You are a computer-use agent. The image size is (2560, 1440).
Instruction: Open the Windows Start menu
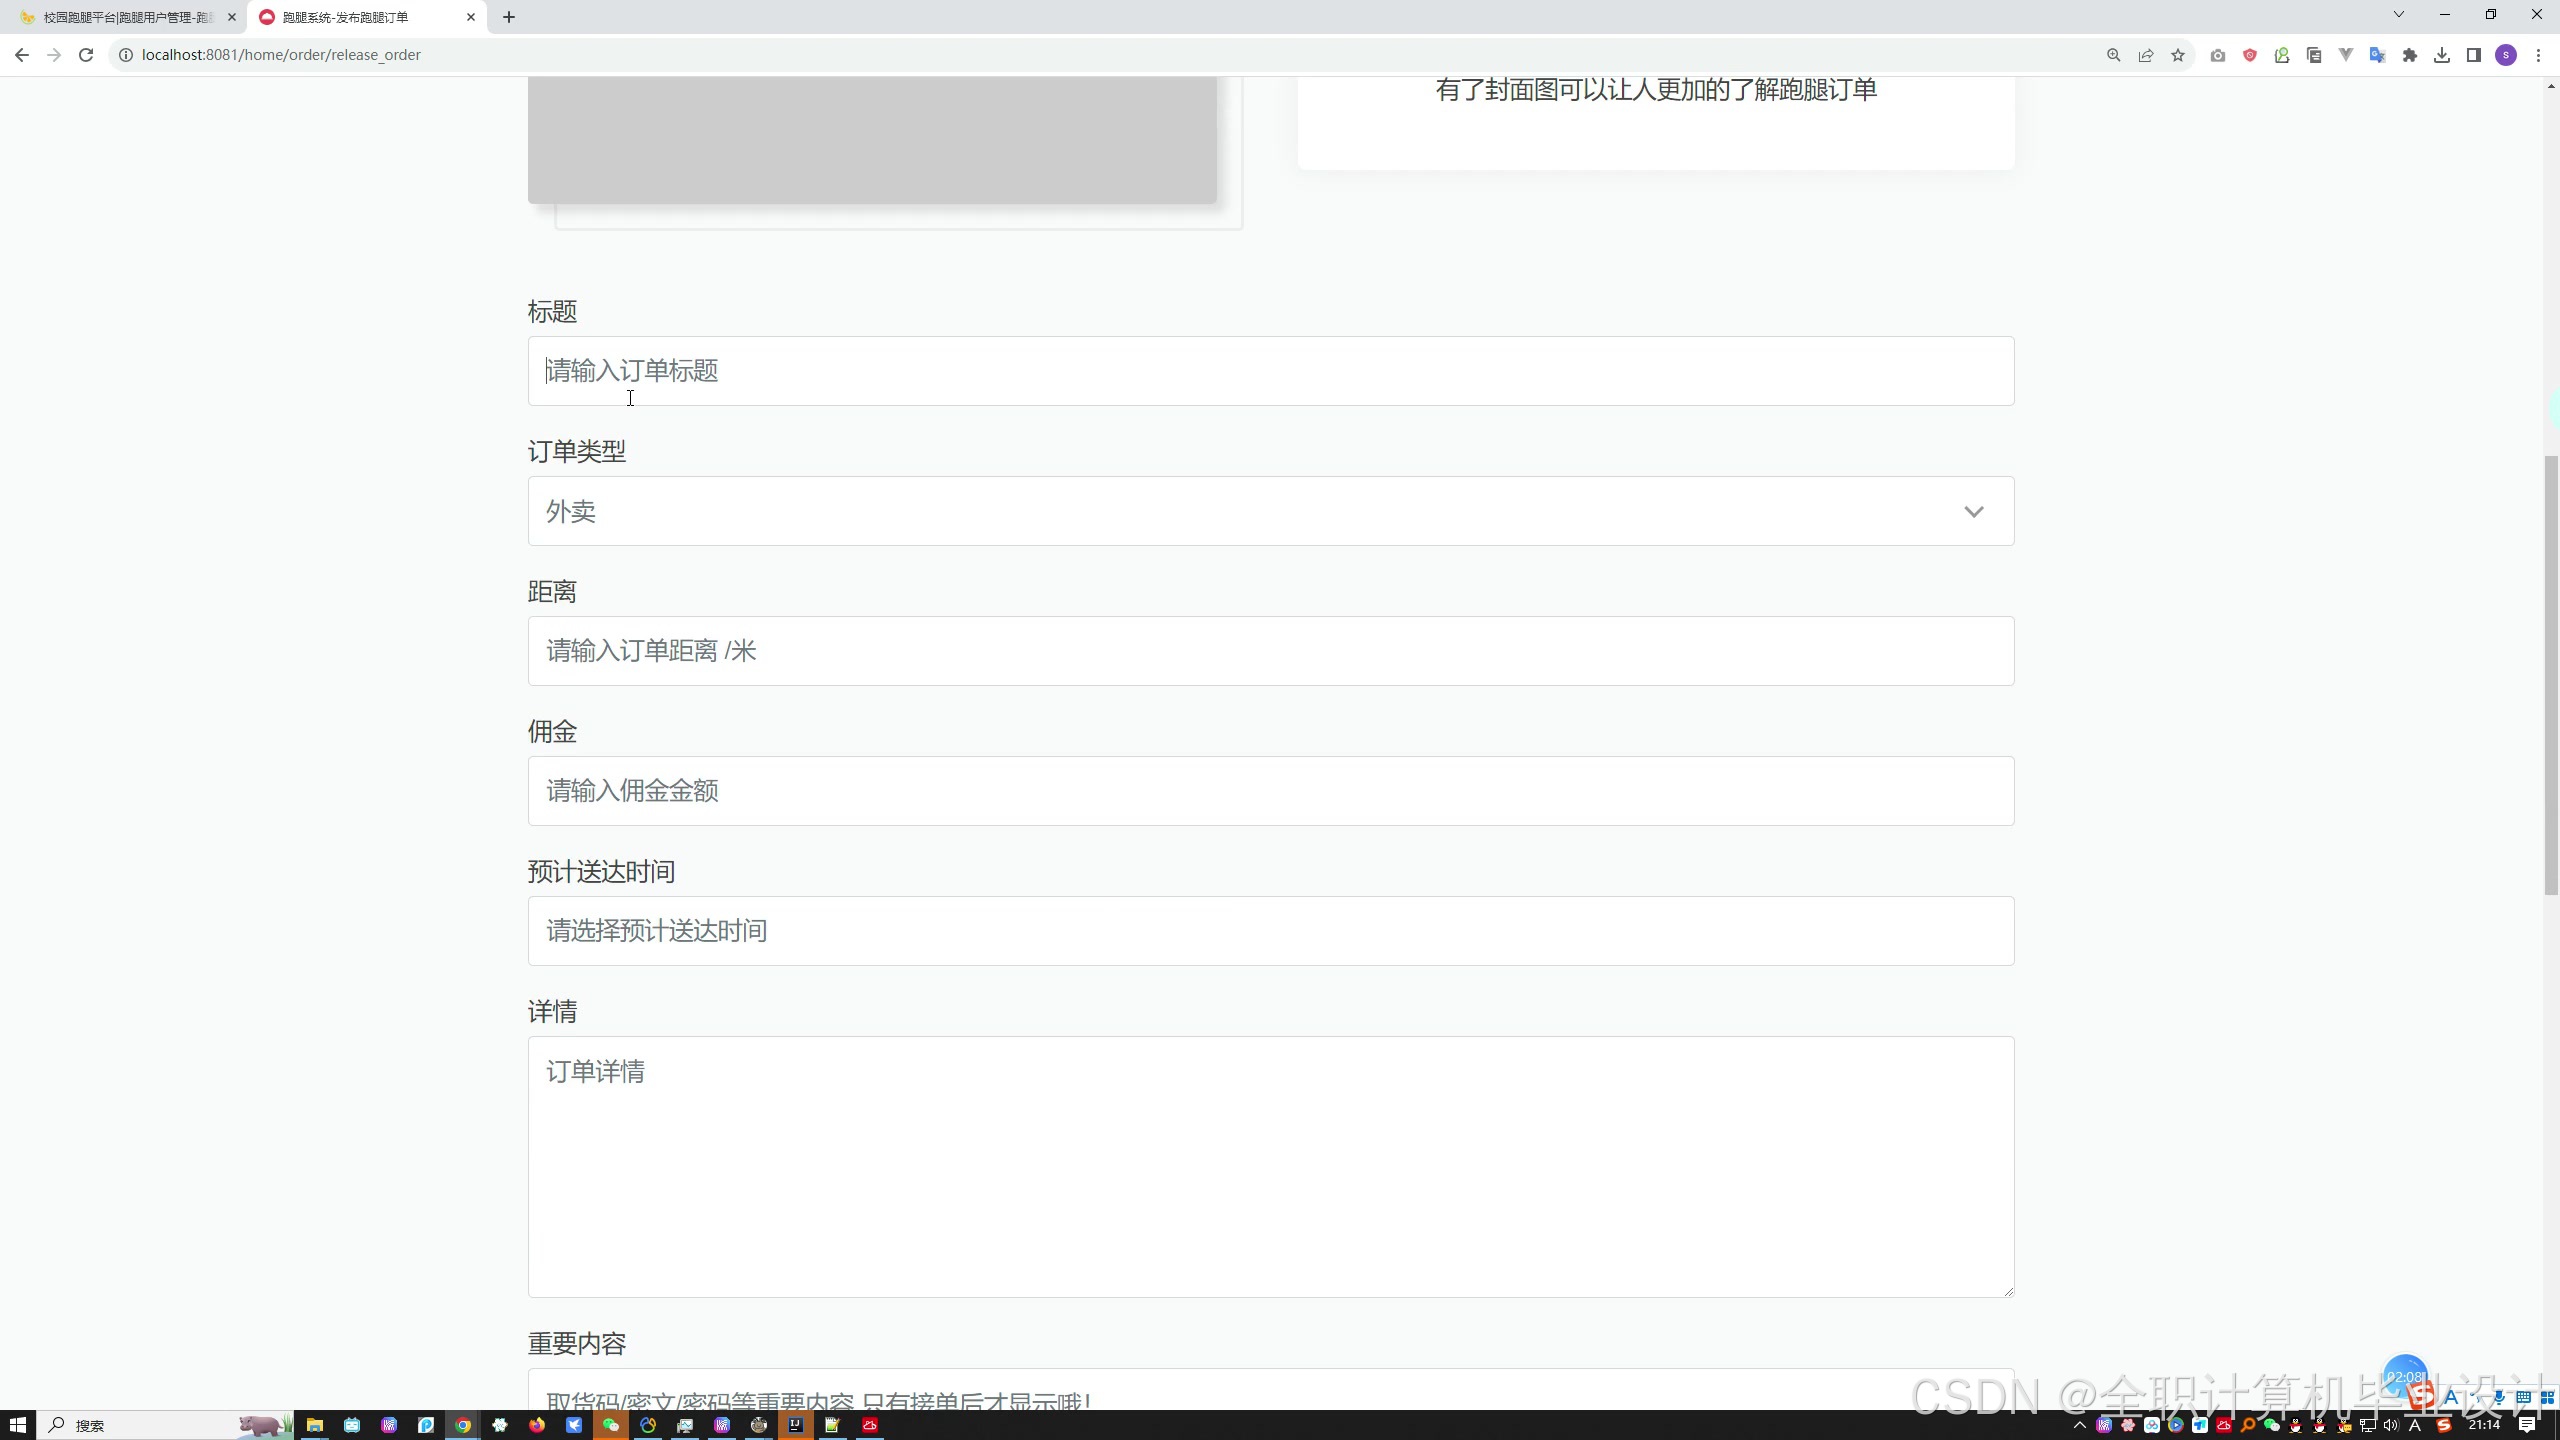(x=17, y=1425)
